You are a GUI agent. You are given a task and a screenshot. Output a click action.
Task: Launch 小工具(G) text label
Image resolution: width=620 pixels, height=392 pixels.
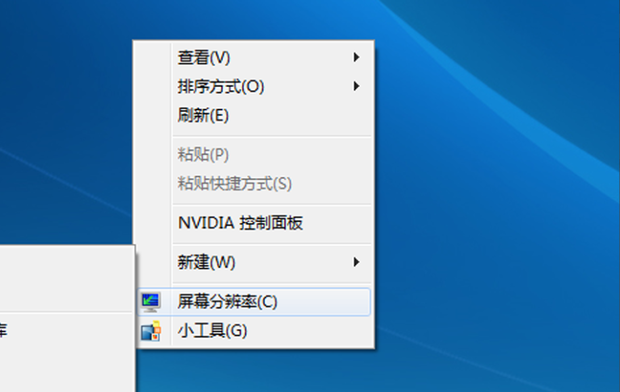[x=212, y=331]
